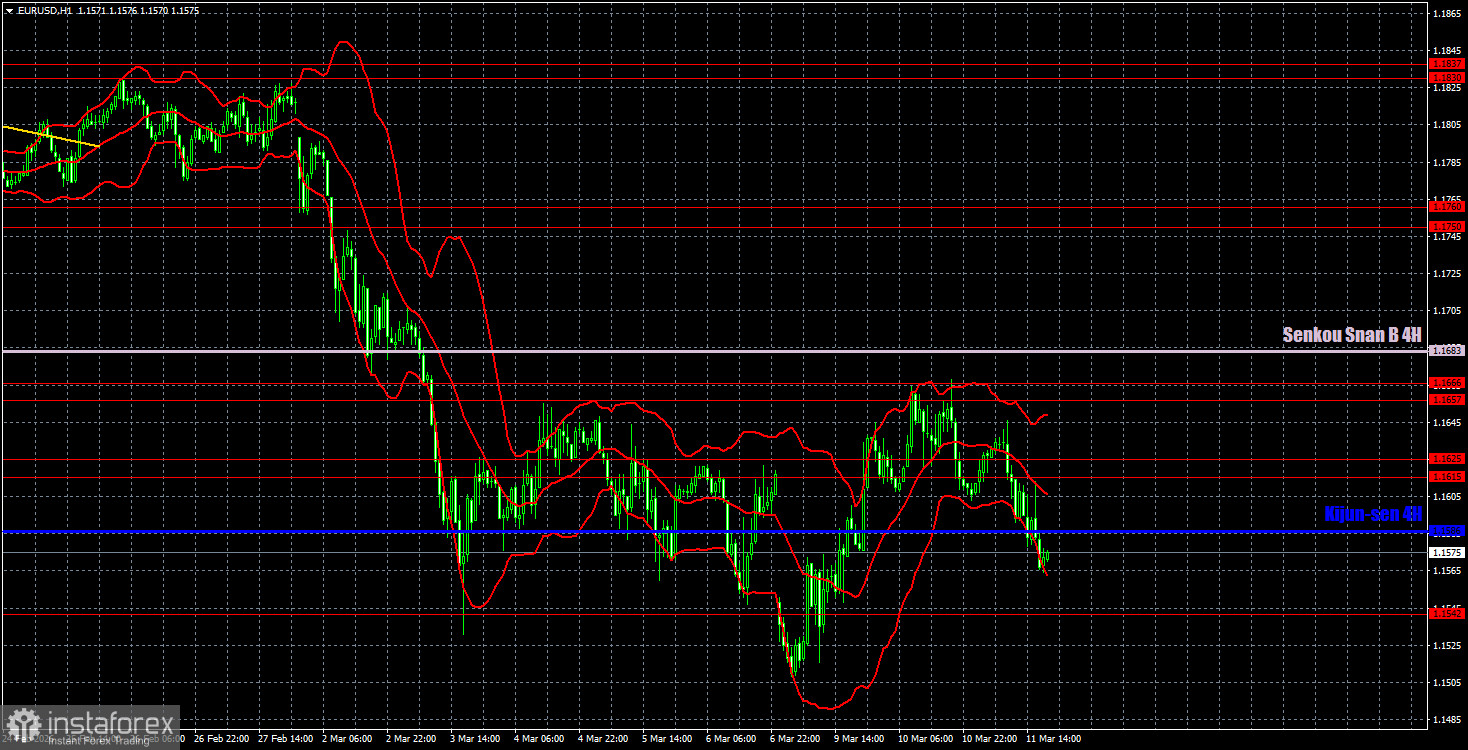Screen dimensions: 1468x750
Task: Select the yellow trend line segment
Action: coord(50,137)
